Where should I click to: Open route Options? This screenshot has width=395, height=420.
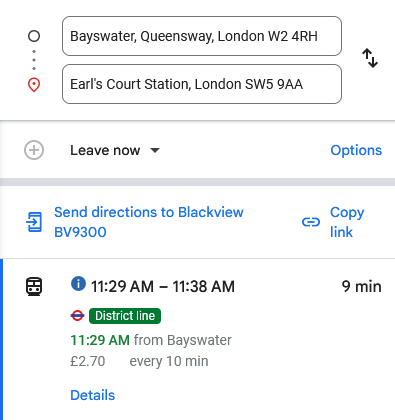click(x=356, y=150)
